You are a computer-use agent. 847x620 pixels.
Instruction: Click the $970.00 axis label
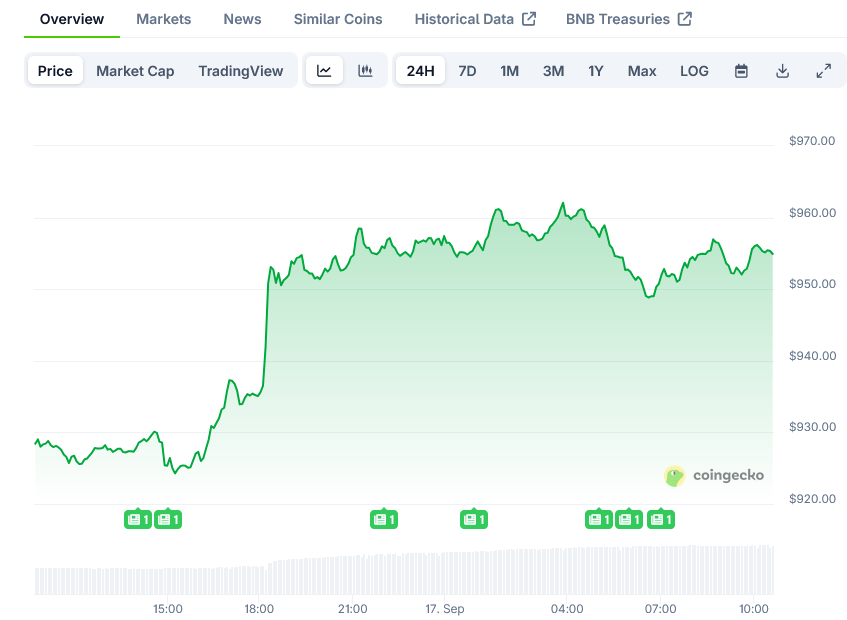click(x=812, y=141)
